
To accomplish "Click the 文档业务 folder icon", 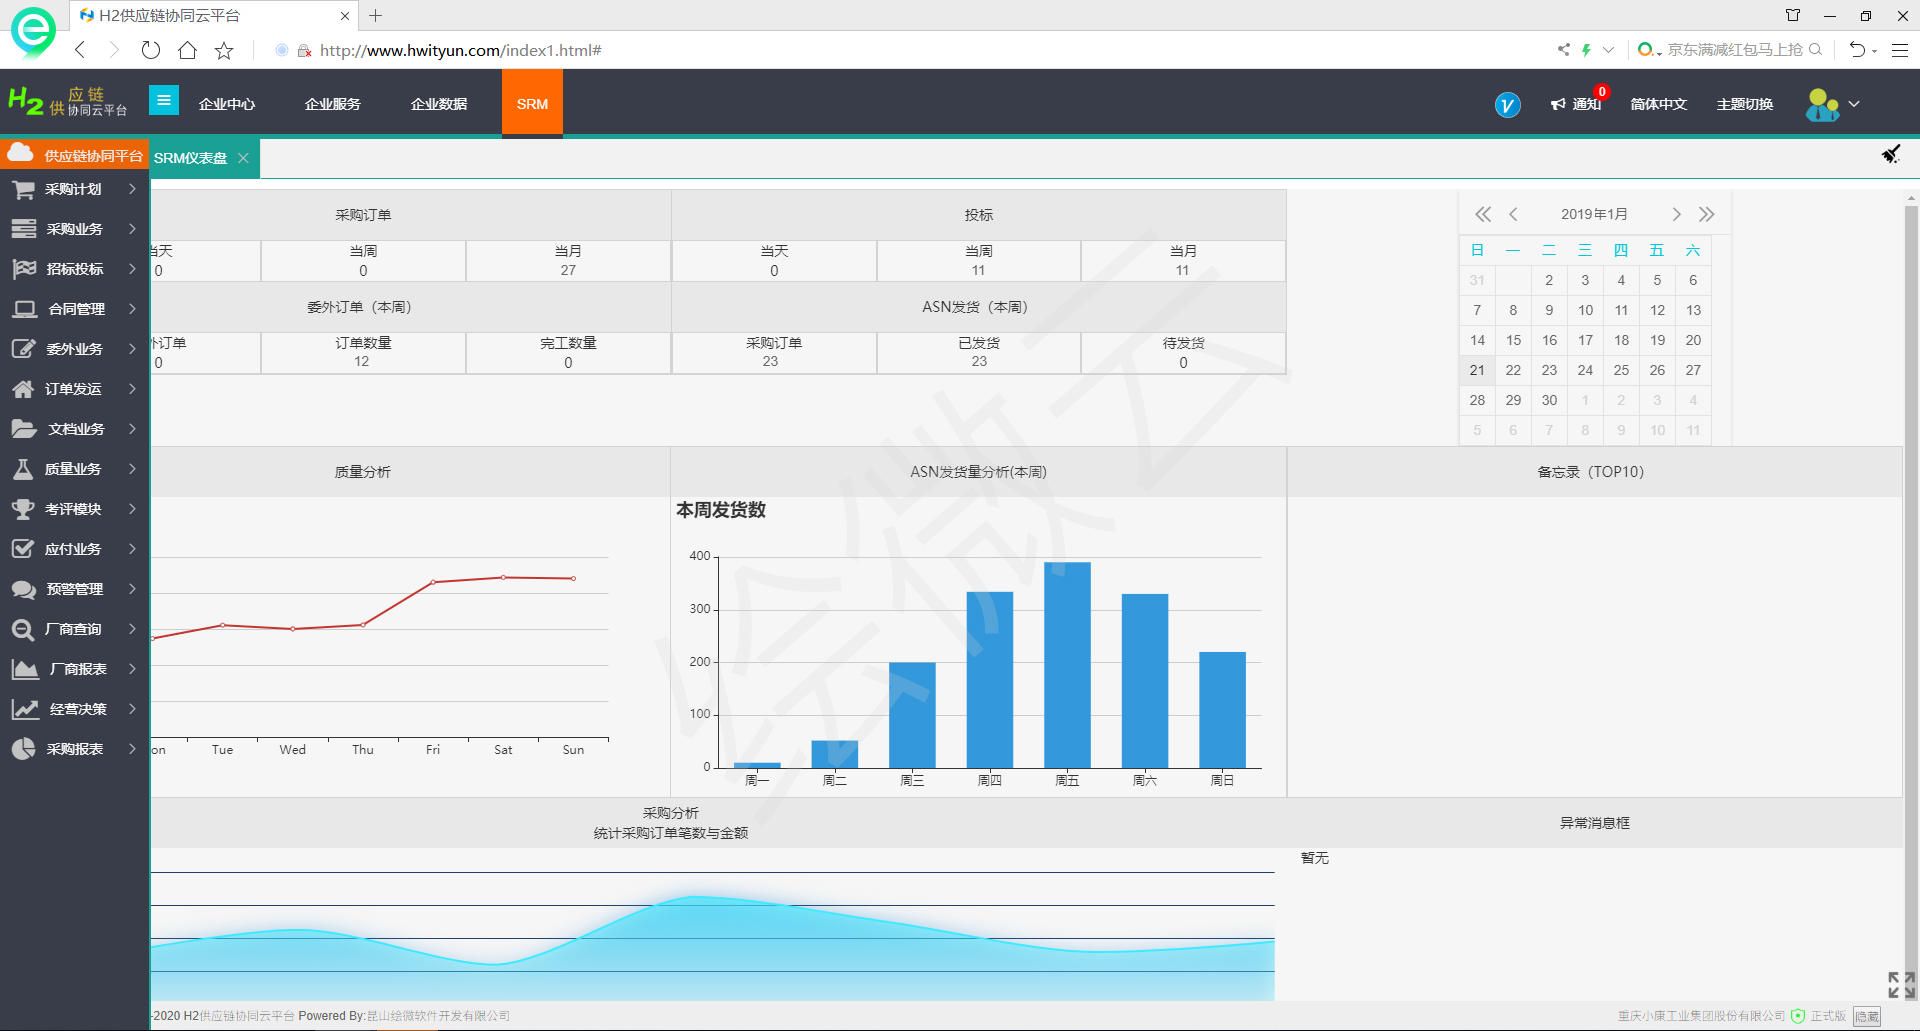I will [23, 429].
